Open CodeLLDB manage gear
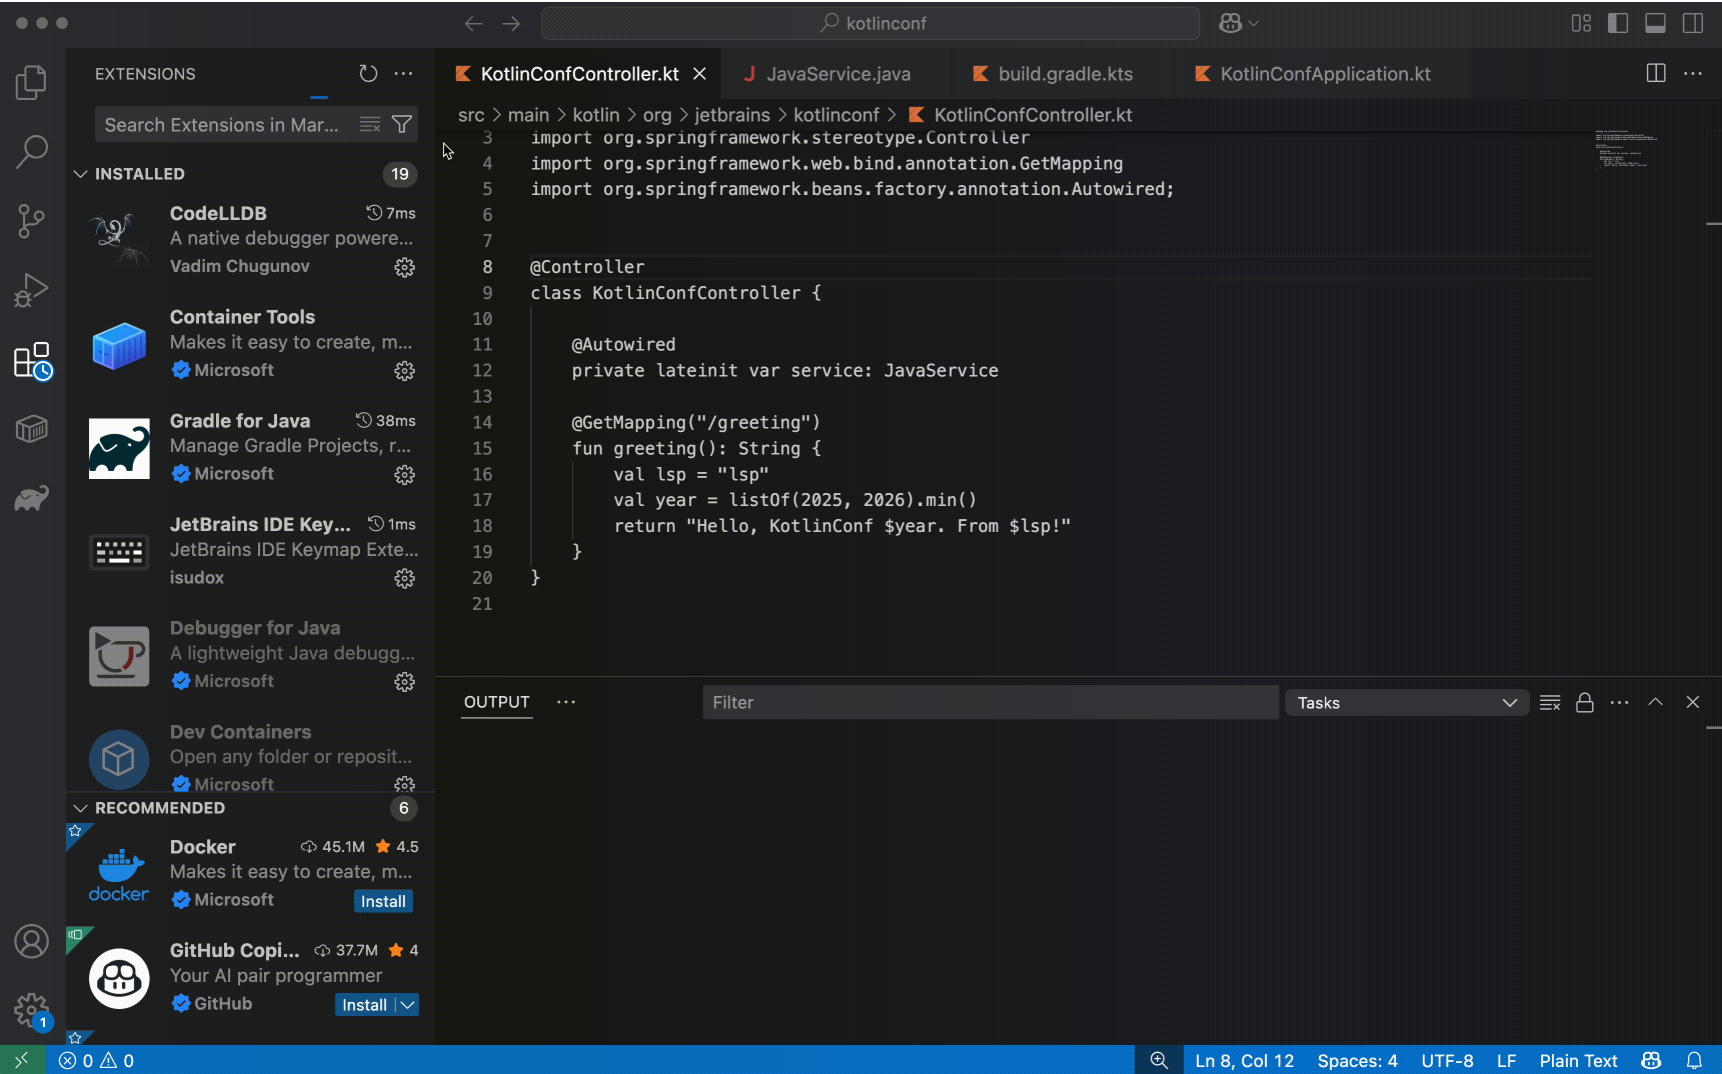 (404, 267)
